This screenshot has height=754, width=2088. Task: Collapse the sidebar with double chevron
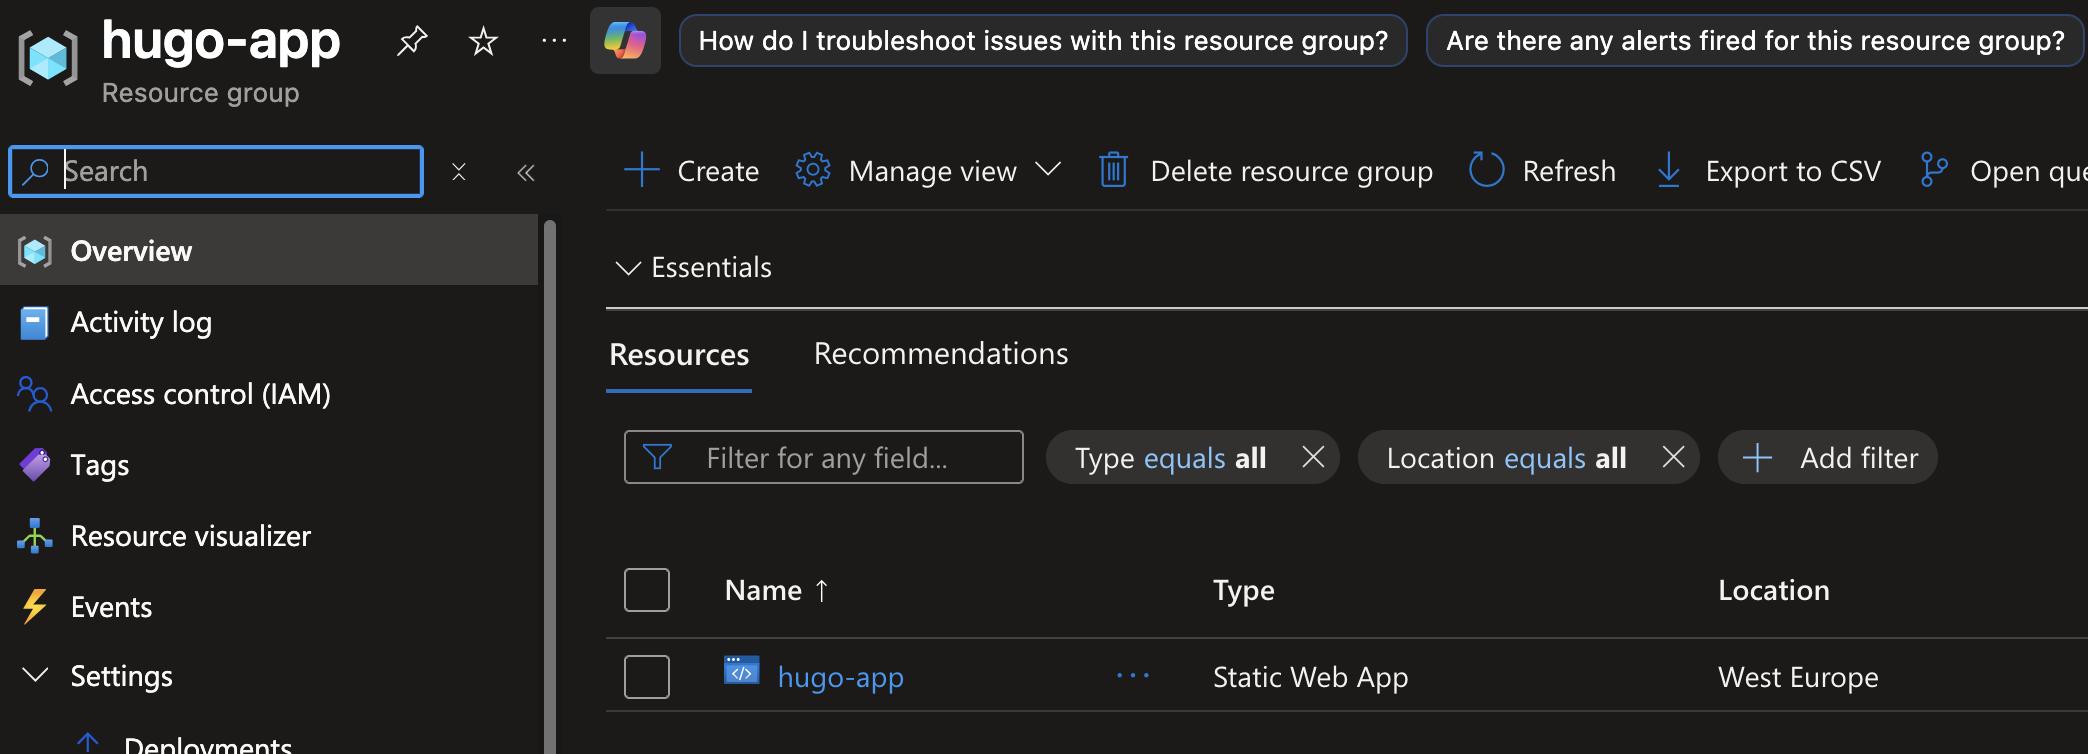[x=526, y=173]
